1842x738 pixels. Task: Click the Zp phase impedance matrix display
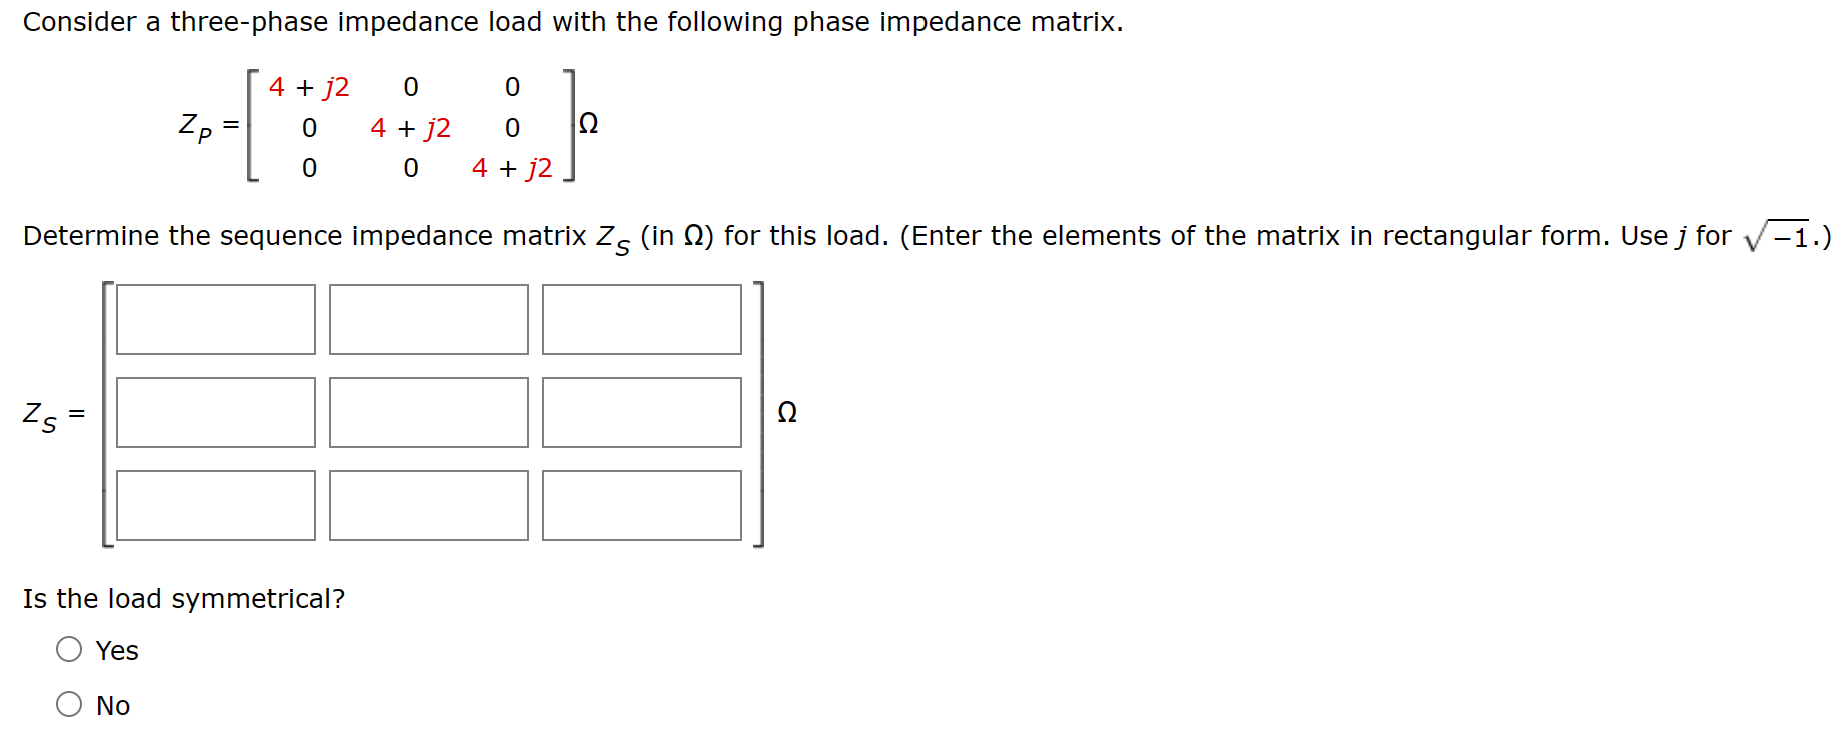click(410, 125)
